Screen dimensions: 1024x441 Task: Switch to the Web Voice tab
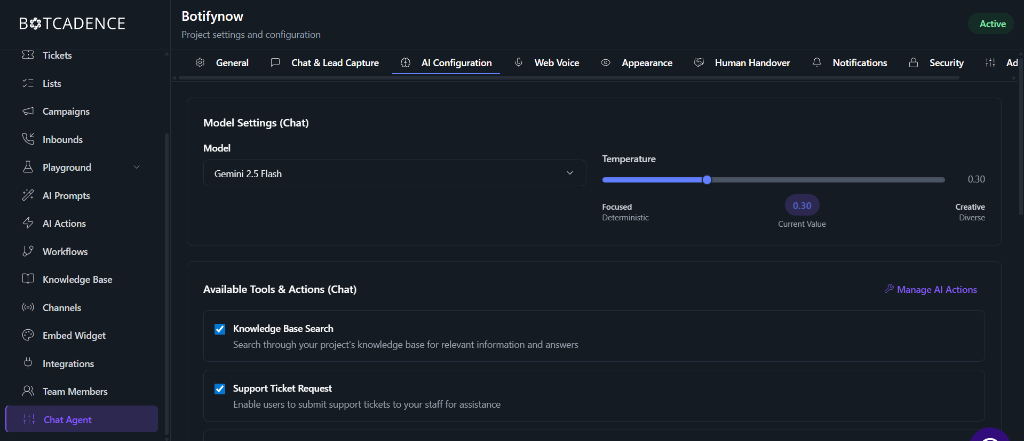[x=547, y=63]
